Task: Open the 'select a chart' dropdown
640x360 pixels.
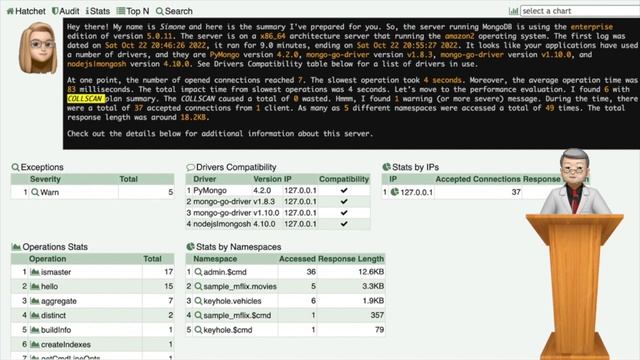Action: [580, 11]
